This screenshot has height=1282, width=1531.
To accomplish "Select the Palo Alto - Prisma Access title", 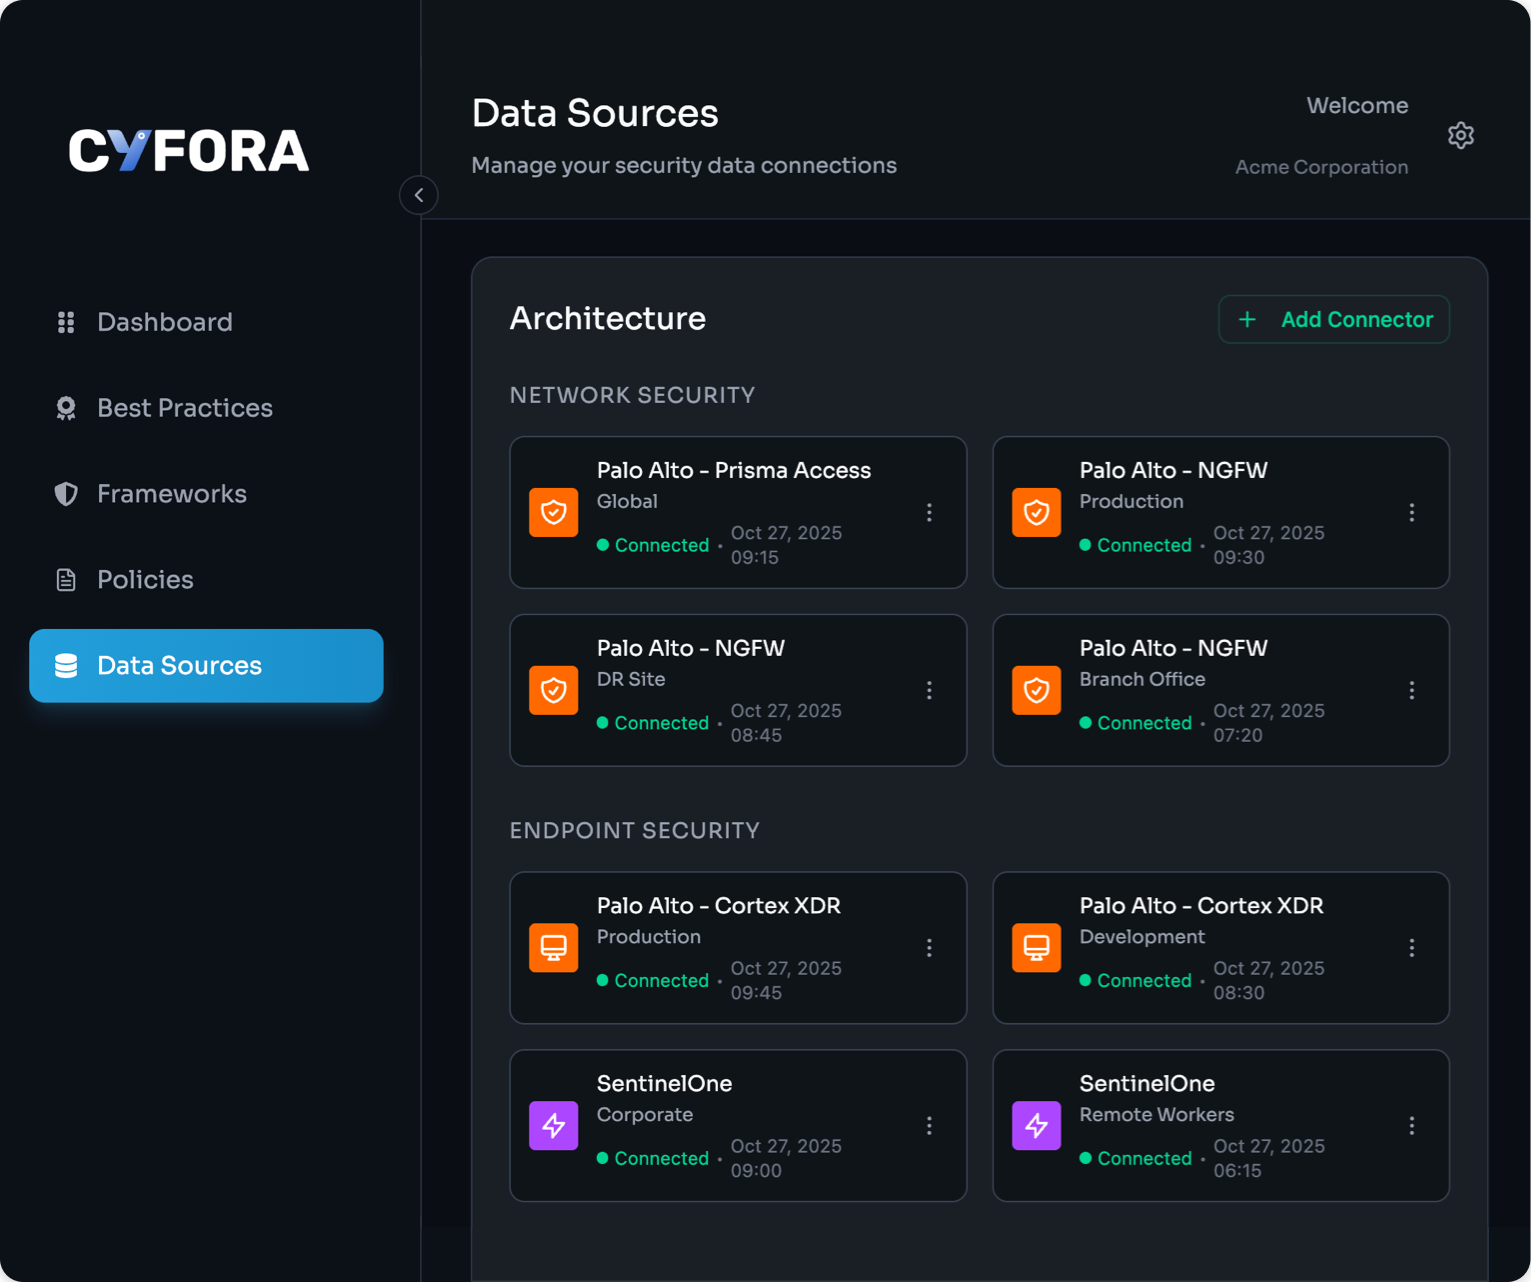I will [734, 470].
